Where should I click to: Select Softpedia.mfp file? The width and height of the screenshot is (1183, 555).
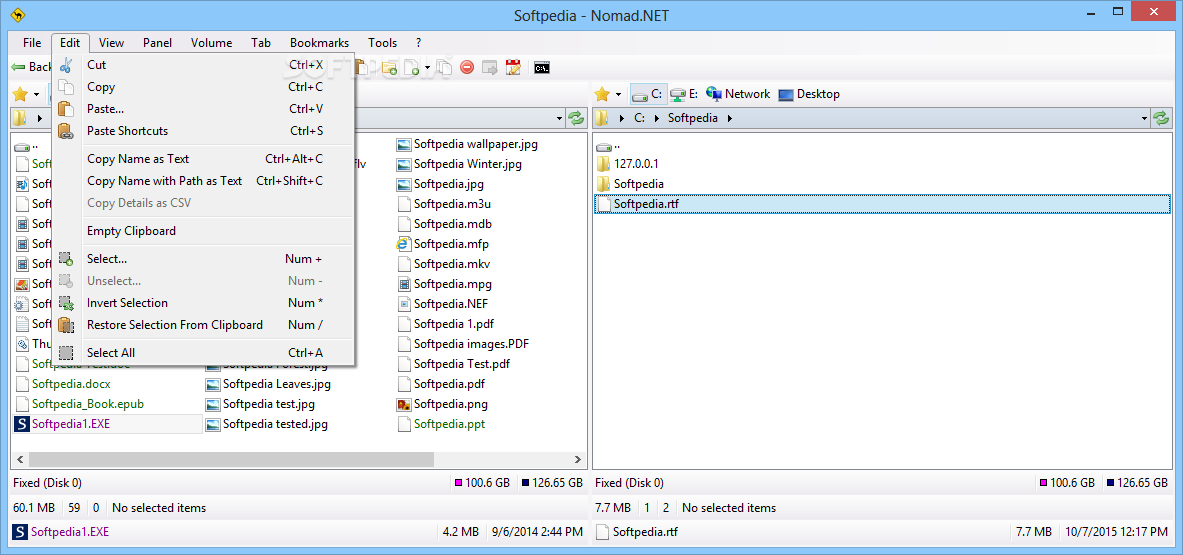pyautogui.click(x=443, y=244)
